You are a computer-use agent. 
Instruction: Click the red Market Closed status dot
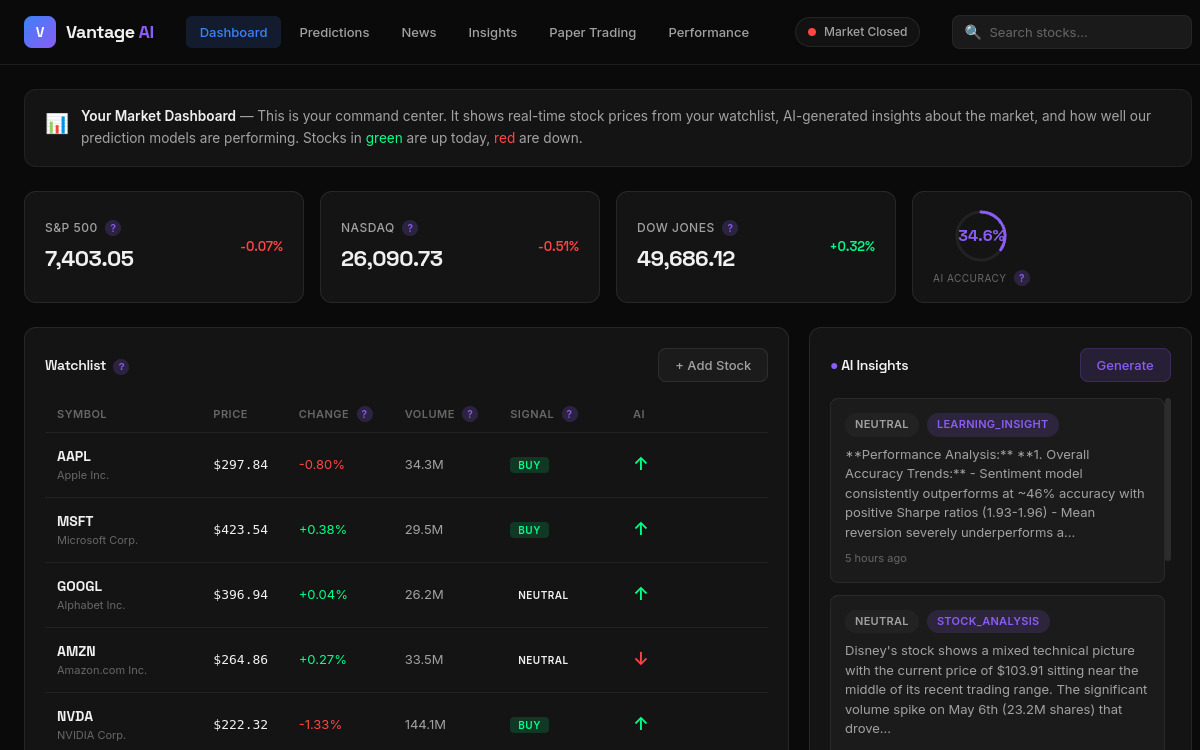pyautogui.click(x=812, y=32)
